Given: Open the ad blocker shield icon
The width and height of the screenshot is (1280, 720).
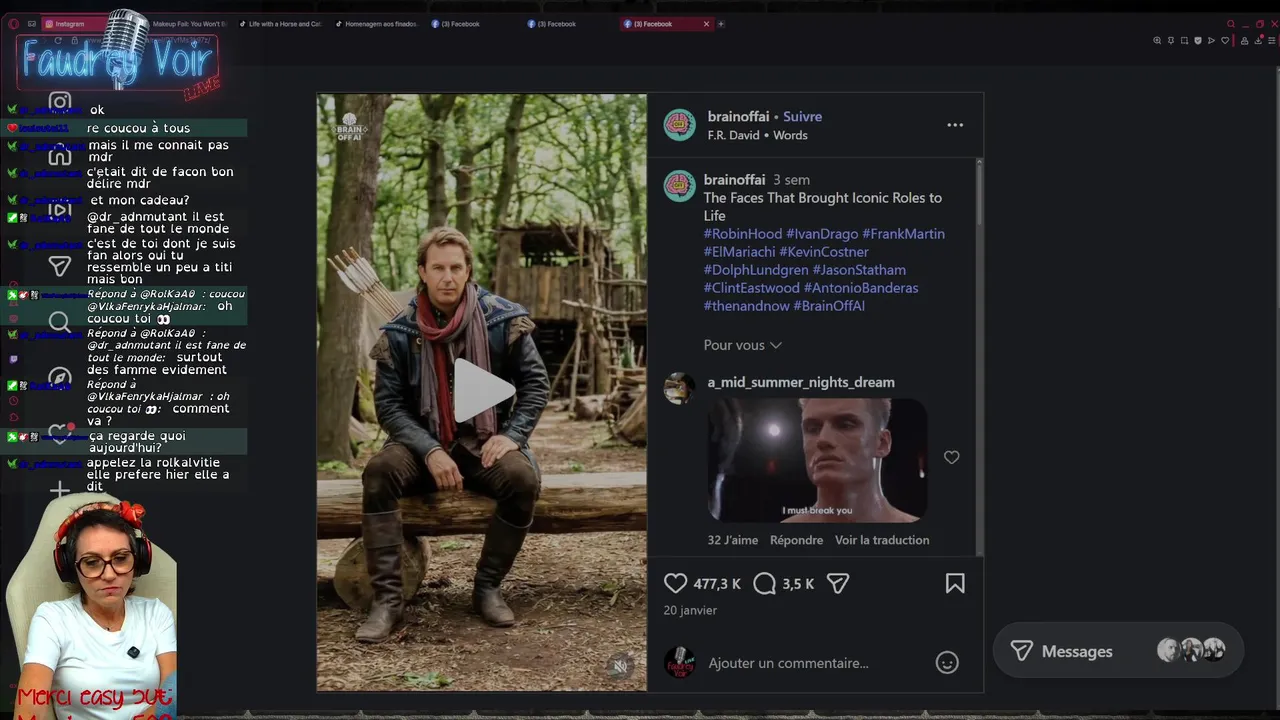Looking at the screenshot, I should coord(1198,41).
